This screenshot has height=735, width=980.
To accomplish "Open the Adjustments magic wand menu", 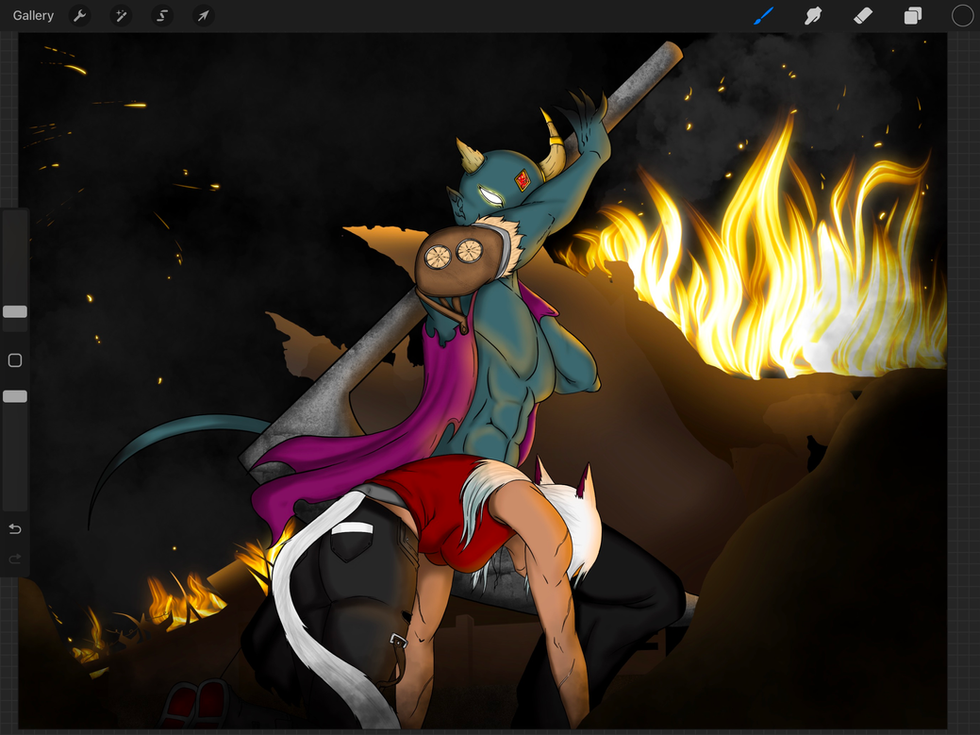I will [121, 16].
